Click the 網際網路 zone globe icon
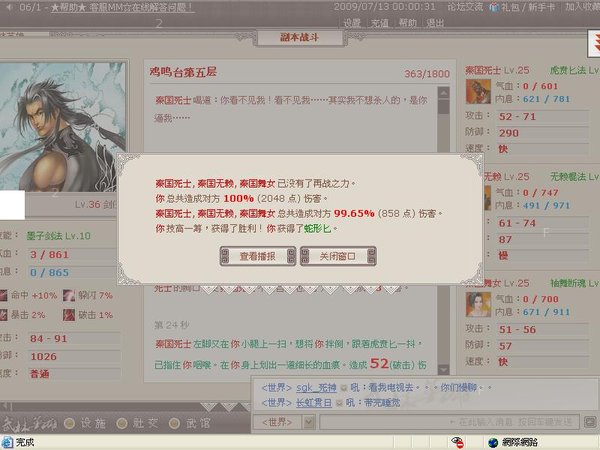Screen dimensions: 600x450 493,443
